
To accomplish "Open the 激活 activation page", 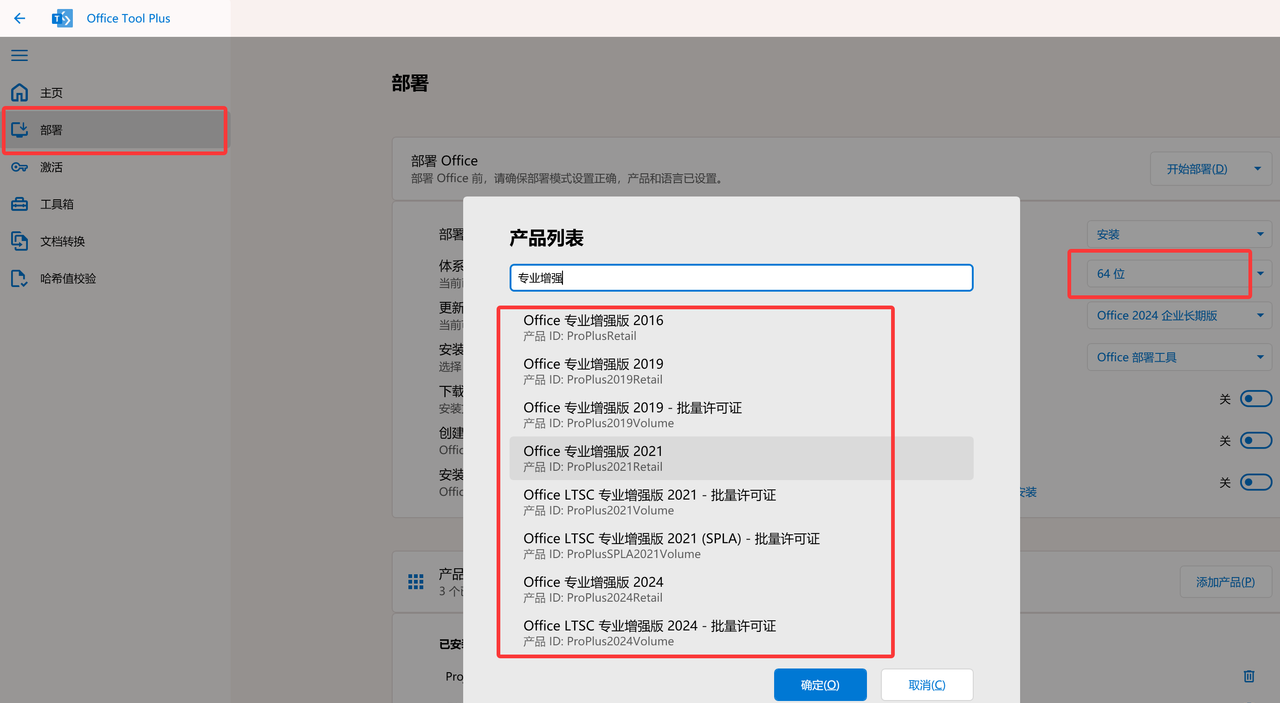I will (51, 167).
